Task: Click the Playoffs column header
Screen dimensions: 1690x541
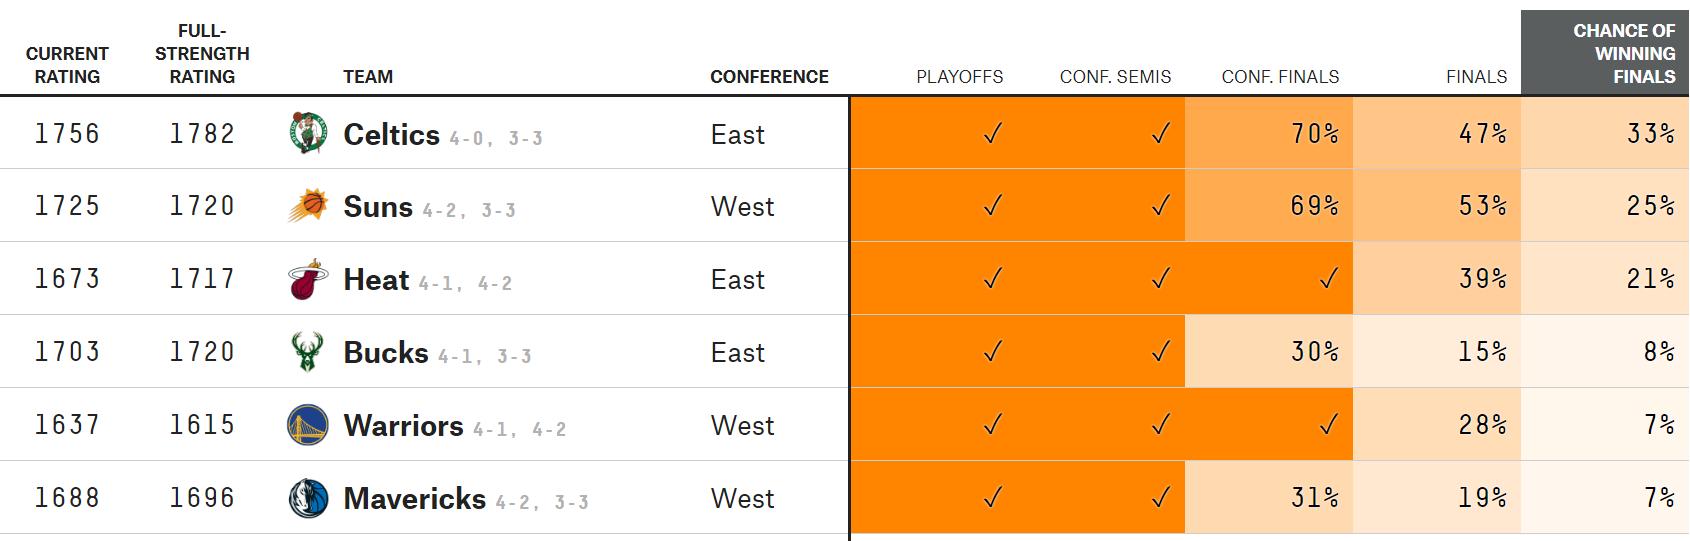Action: click(x=959, y=77)
